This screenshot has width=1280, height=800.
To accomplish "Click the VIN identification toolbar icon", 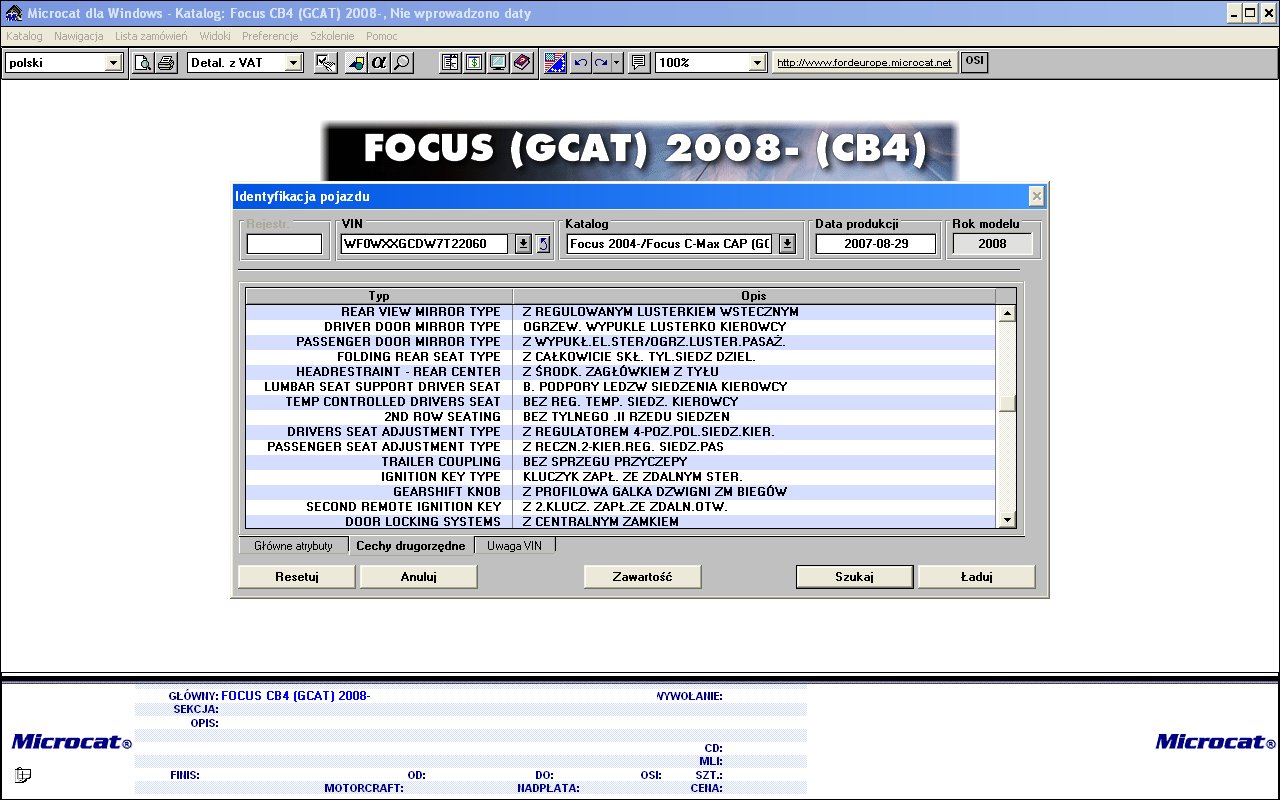I will click(326, 63).
